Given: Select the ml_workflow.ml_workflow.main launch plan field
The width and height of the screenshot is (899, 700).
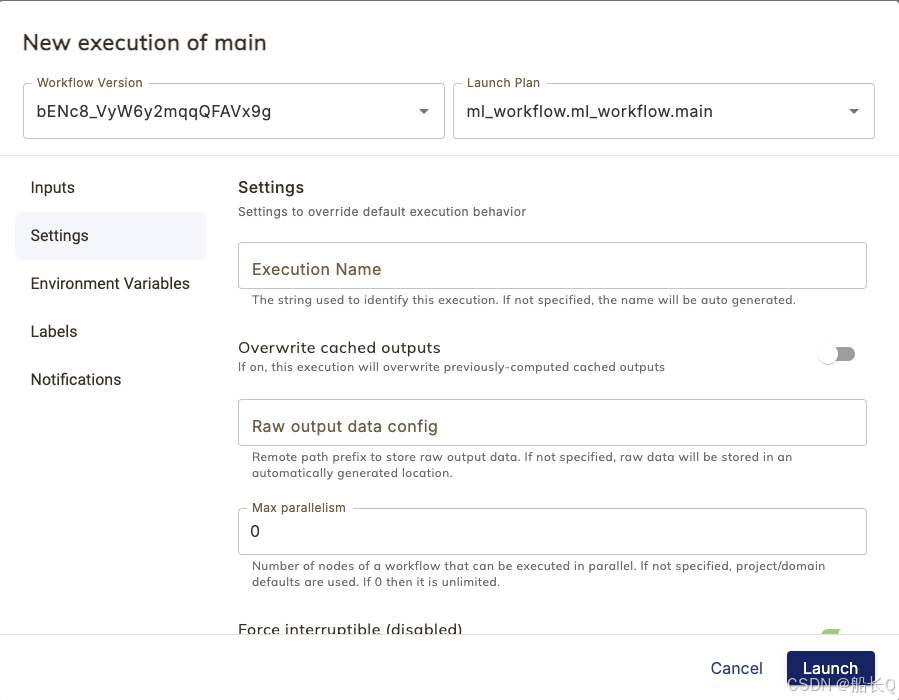Looking at the screenshot, I should coord(590,111).
